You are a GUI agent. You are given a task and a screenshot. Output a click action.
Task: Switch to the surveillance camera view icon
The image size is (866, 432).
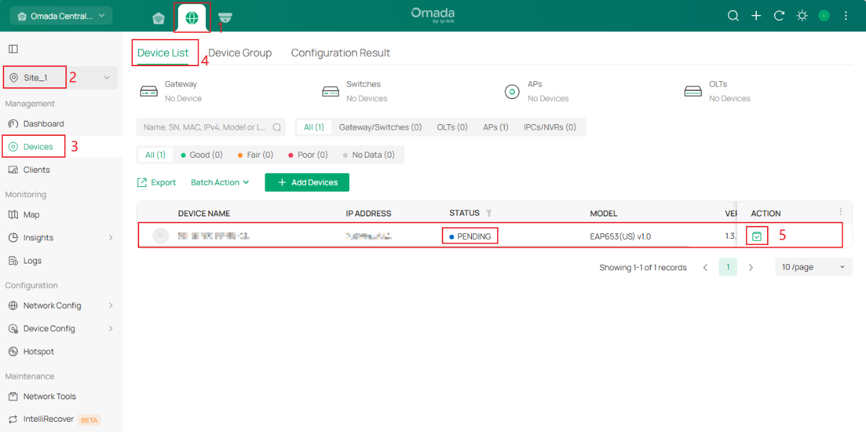click(x=225, y=18)
